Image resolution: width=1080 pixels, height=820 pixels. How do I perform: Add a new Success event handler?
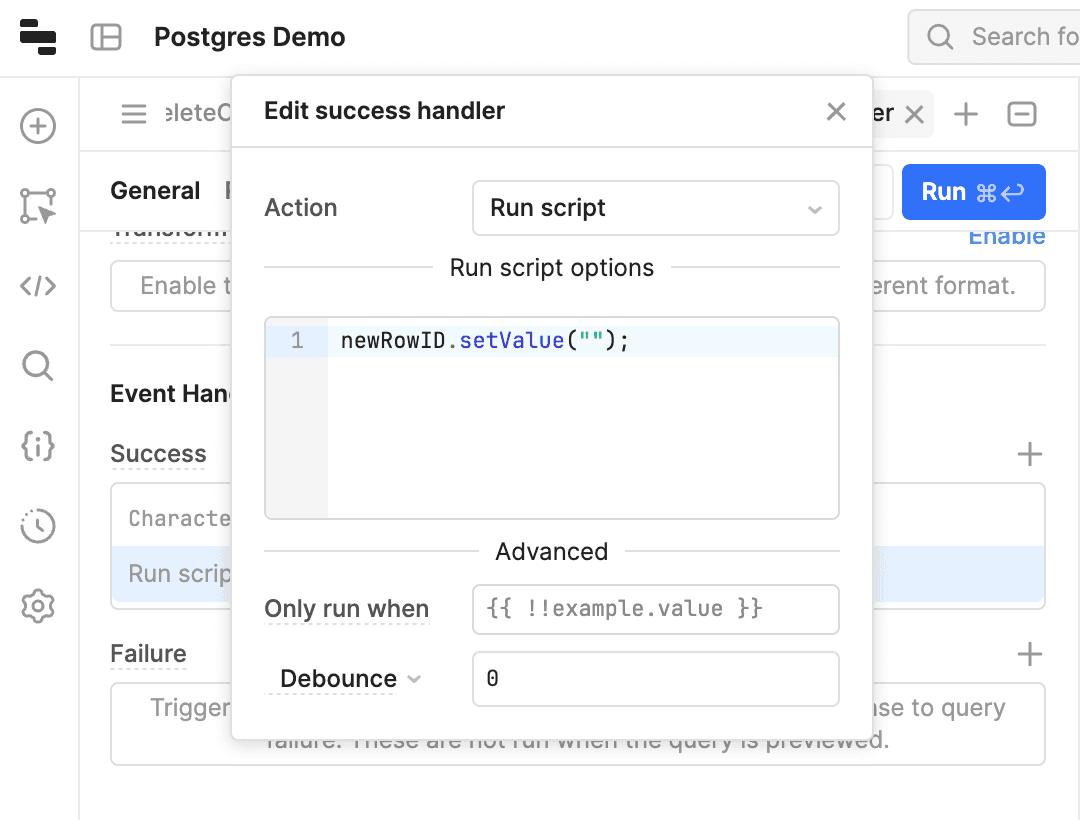click(x=1029, y=455)
